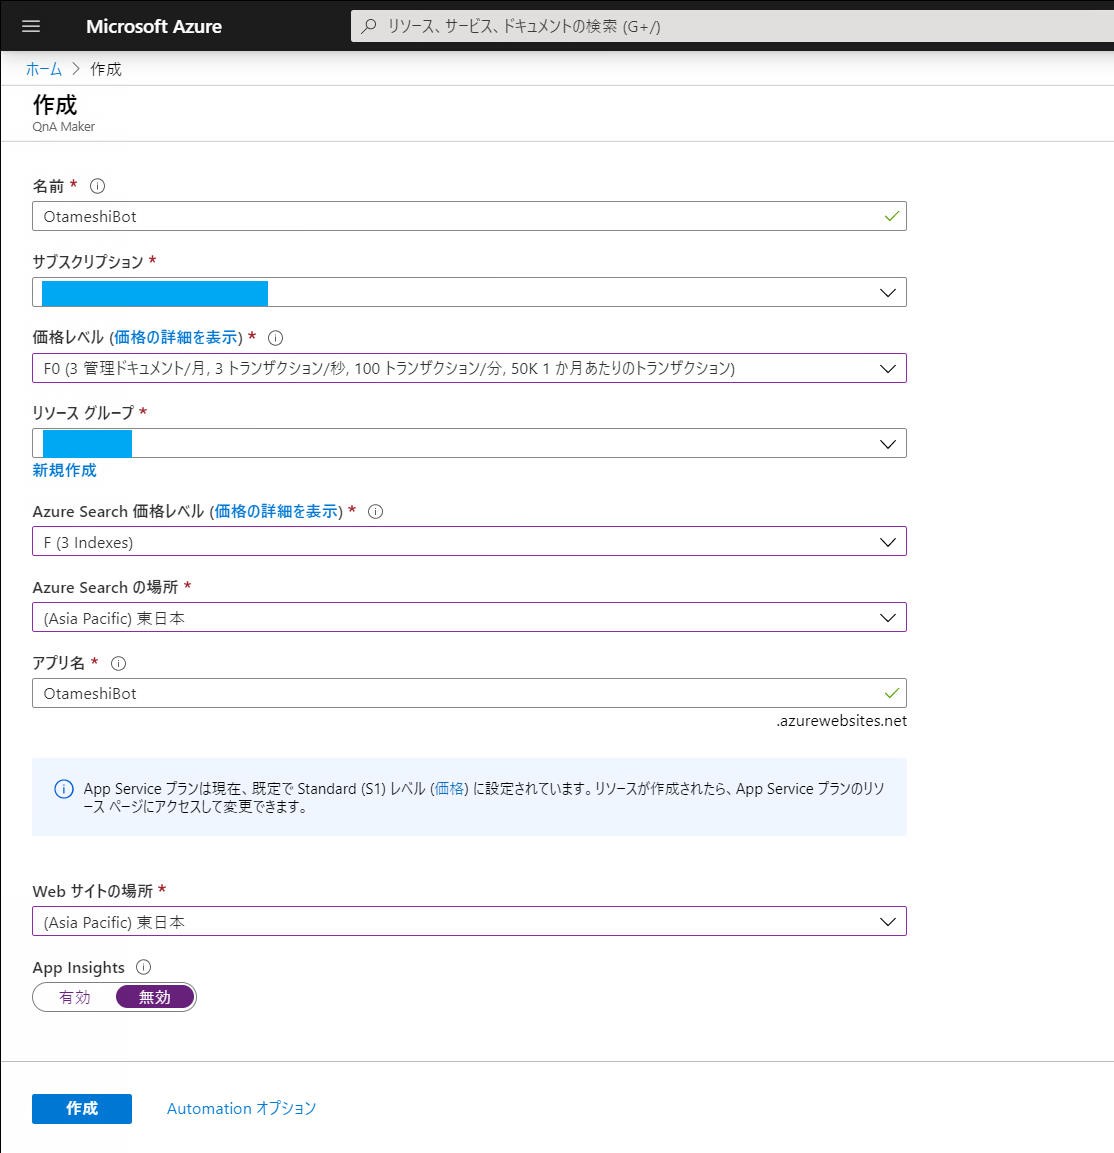Screen dimensions: 1114x1153
Task: Click the info icon next to App Insights
Action: pyautogui.click(x=143, y=967)
